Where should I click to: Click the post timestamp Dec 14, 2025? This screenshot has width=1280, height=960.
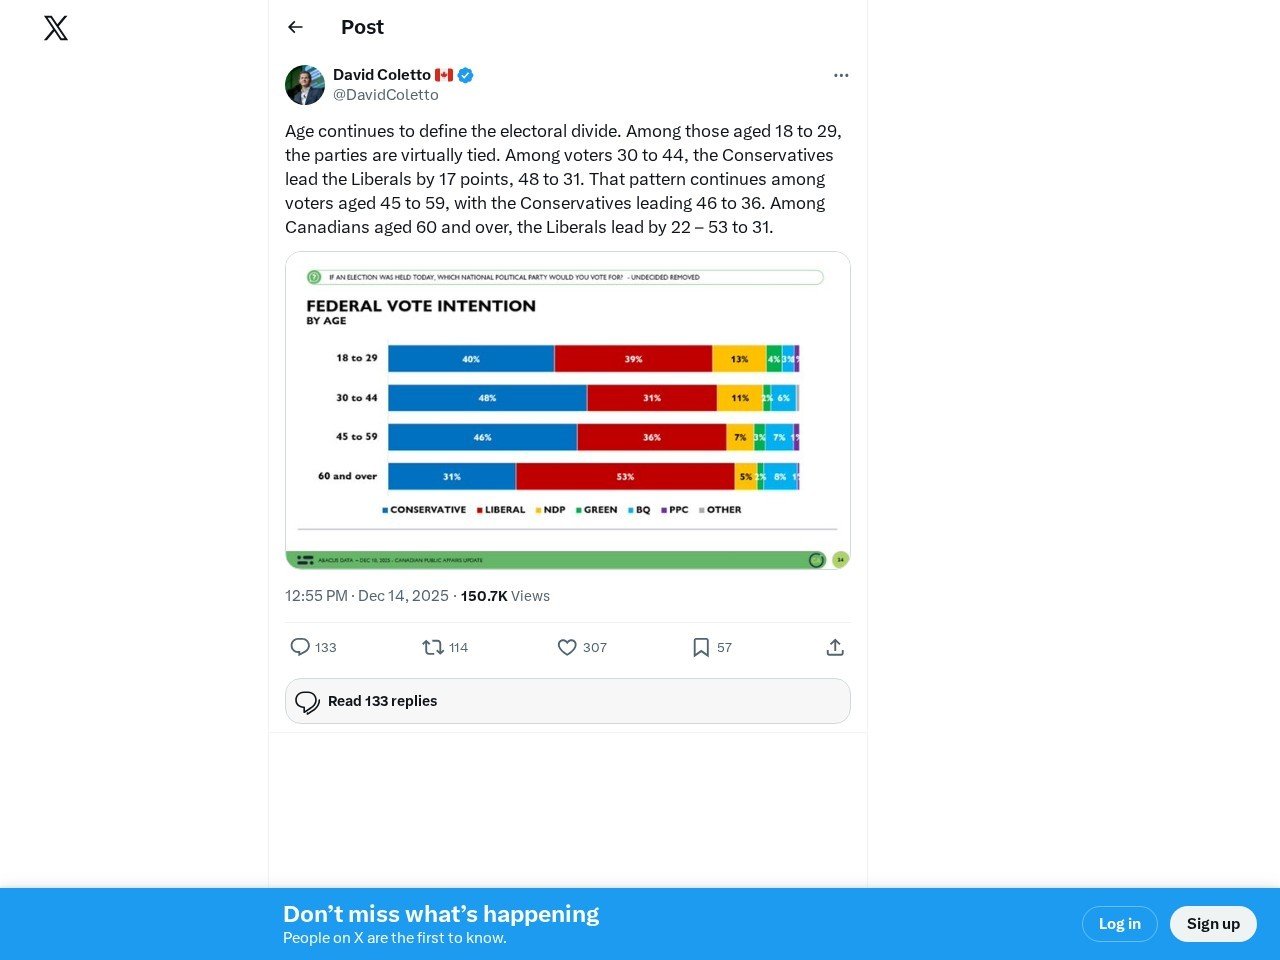point(367,596)
